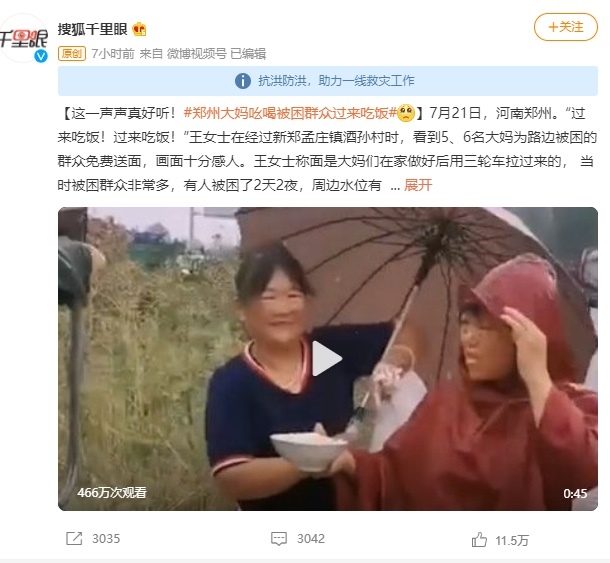This screenshot has width=610, height=563.
Task: Click the 11.5万 like count
Action: pyautogui.click(x=512, y=540)
